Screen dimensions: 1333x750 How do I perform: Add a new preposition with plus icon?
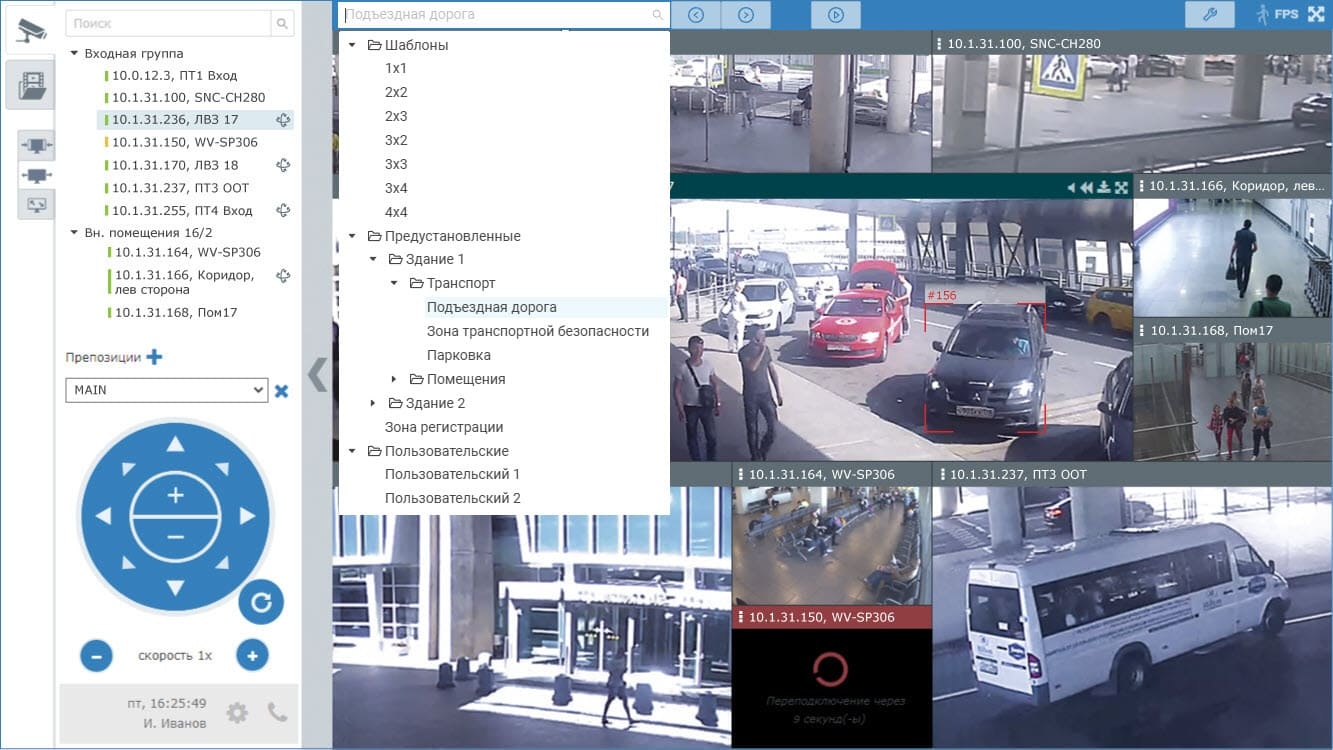[154, 357]
